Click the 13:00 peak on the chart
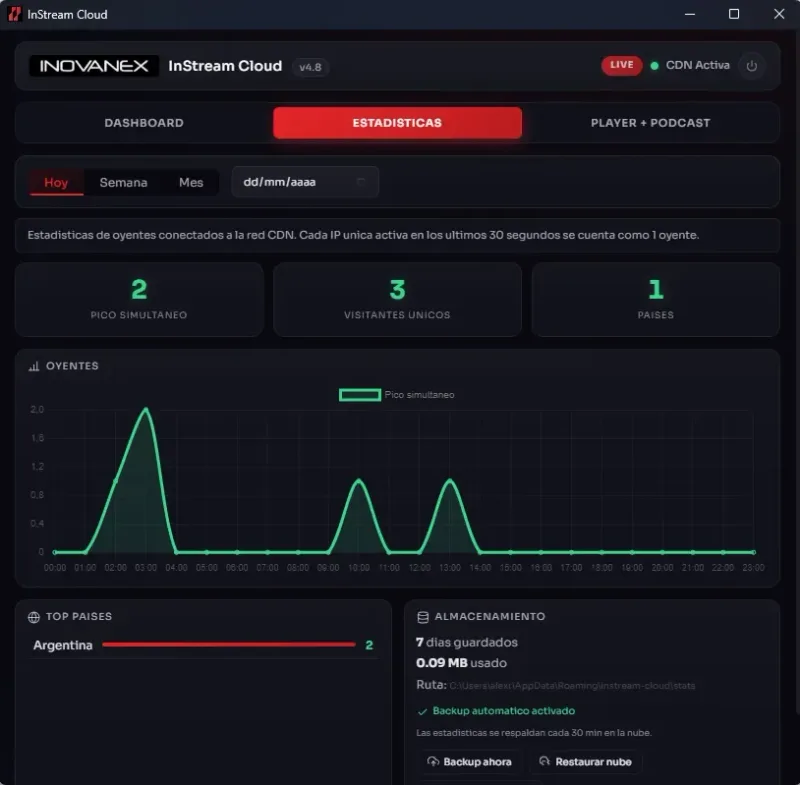Viewport: 800px width, 785px height. (x=450, y=480)
